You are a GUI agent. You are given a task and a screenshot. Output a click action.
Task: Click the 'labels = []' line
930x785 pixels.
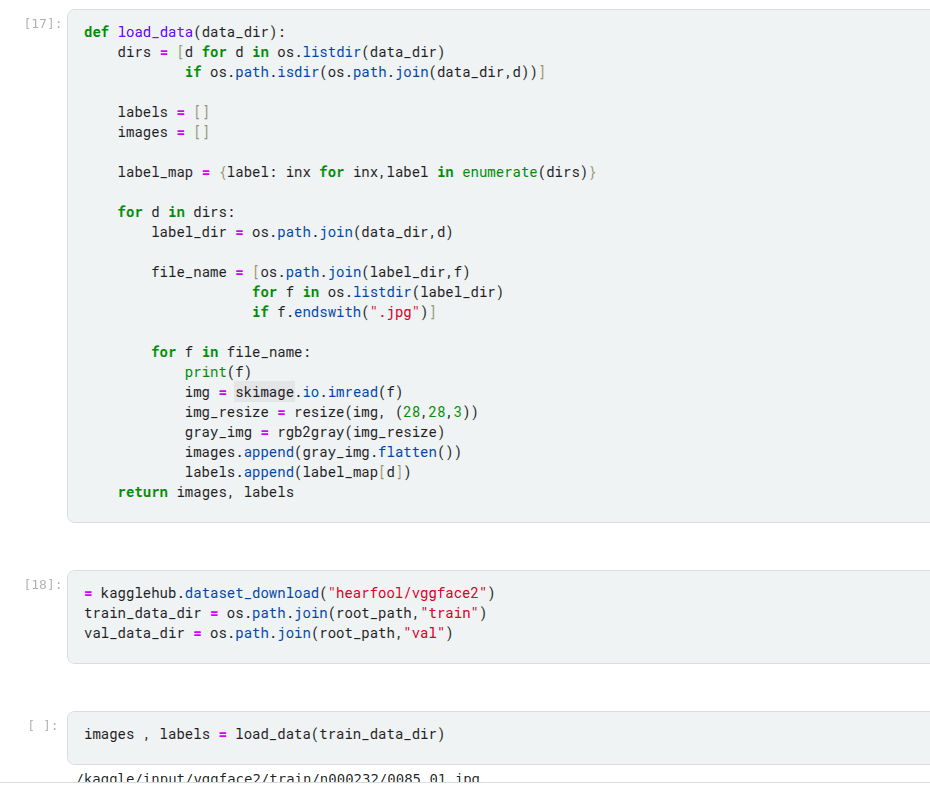pos(163,112)
